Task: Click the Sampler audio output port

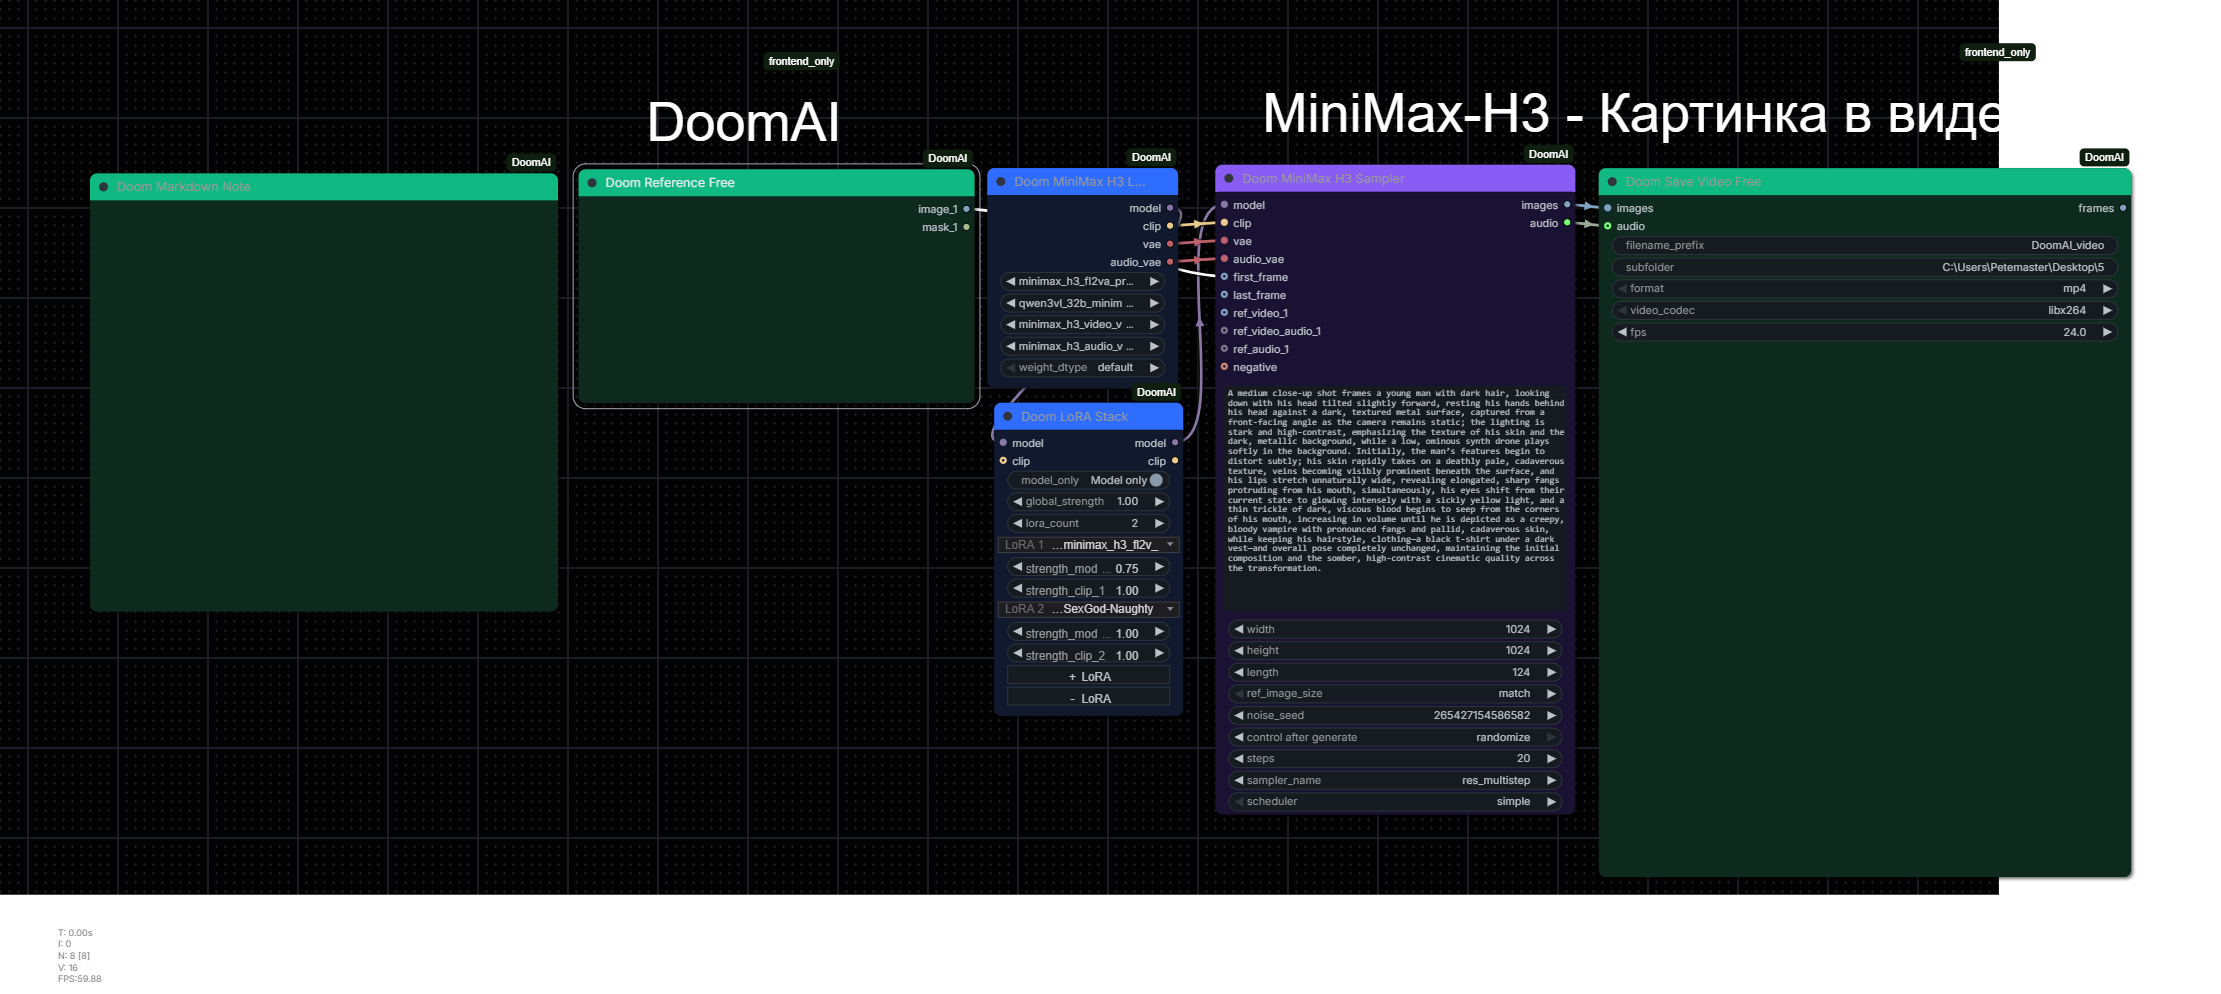Action: 1567,223
